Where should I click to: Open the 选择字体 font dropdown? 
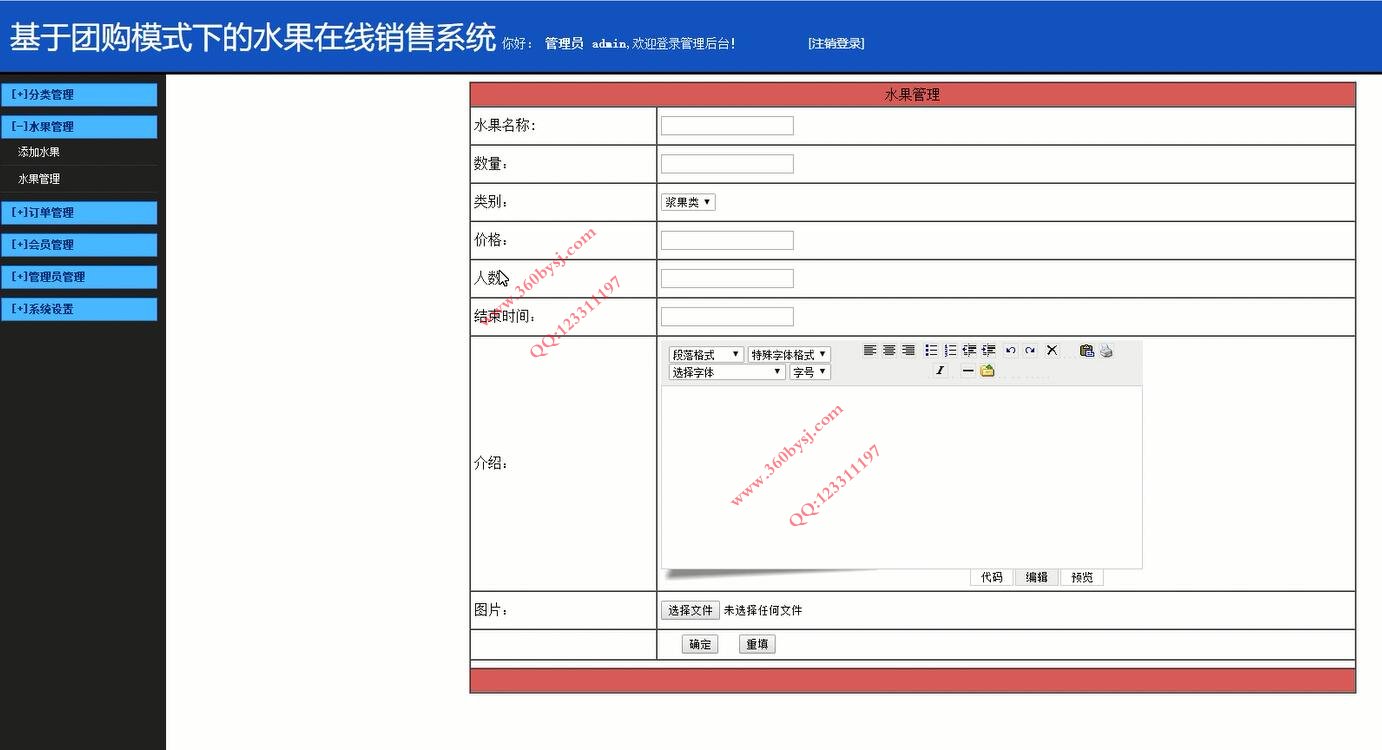pos(727,372)
